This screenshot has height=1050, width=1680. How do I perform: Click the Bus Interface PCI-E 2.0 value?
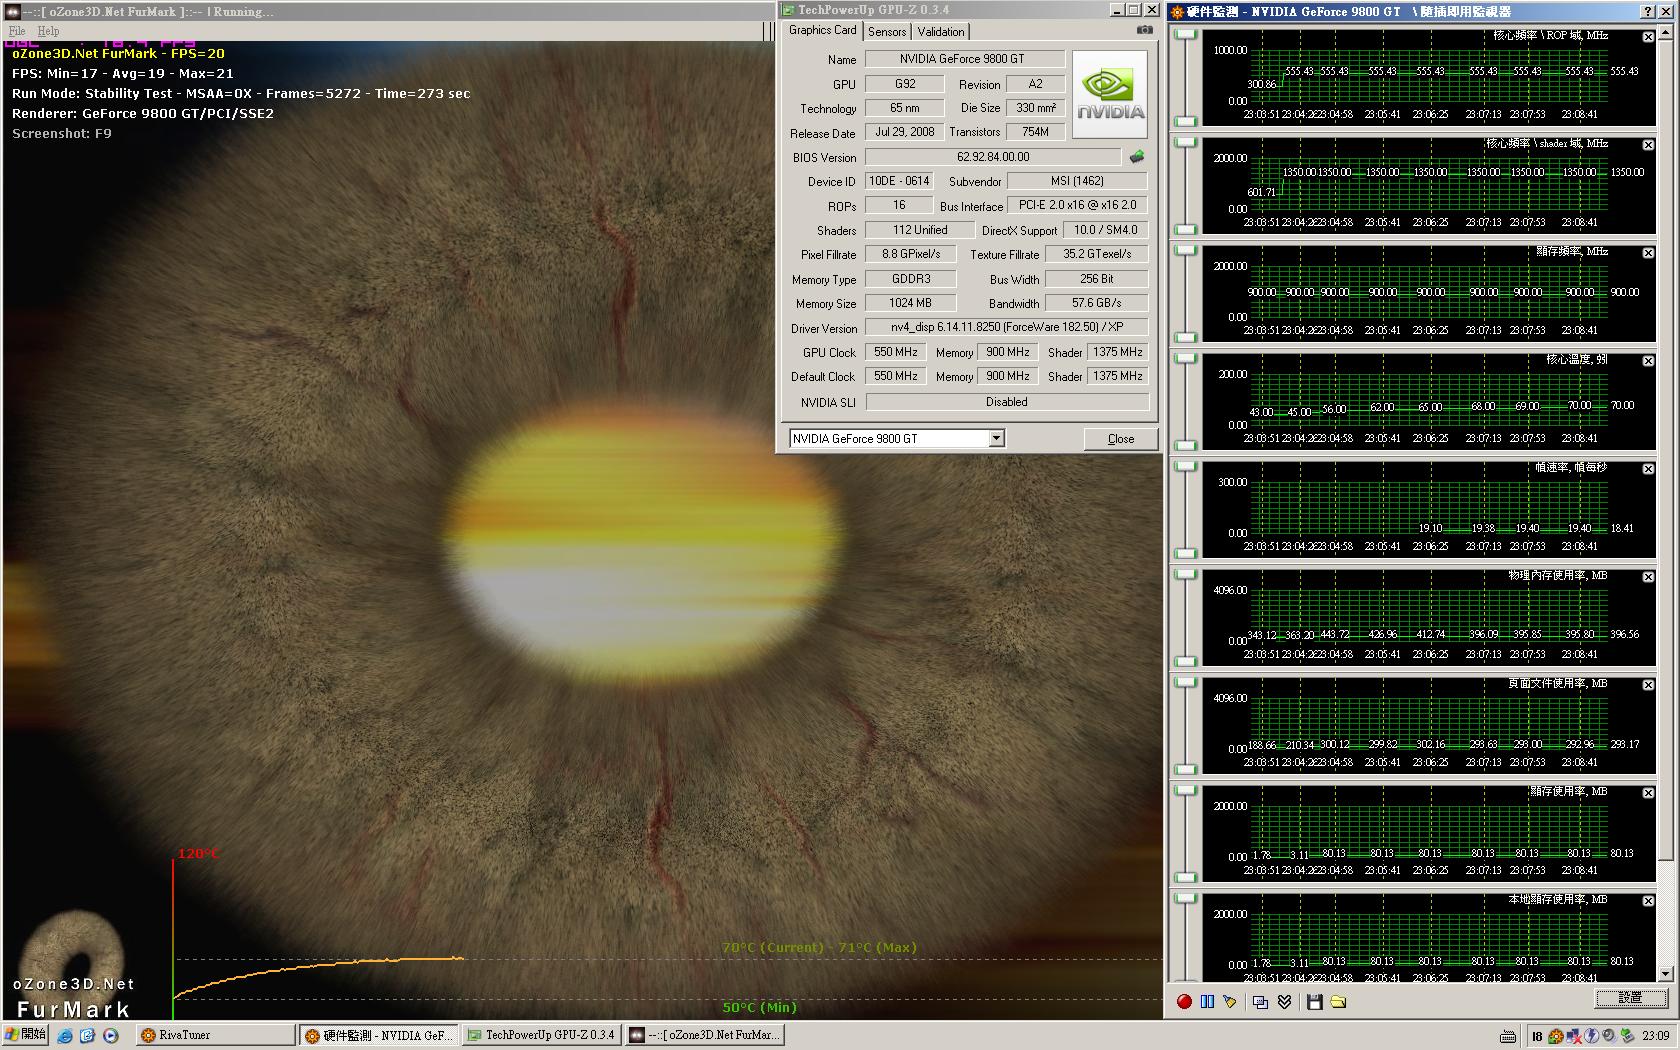pyautogui.click(x=1077, y=205)
